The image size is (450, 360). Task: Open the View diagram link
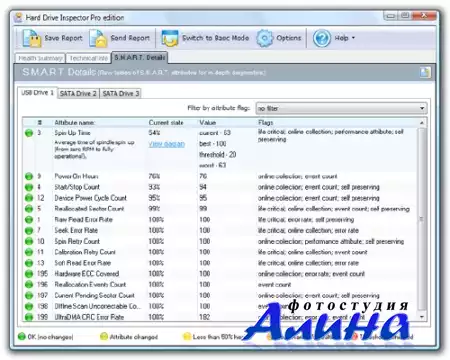point(167,144)
